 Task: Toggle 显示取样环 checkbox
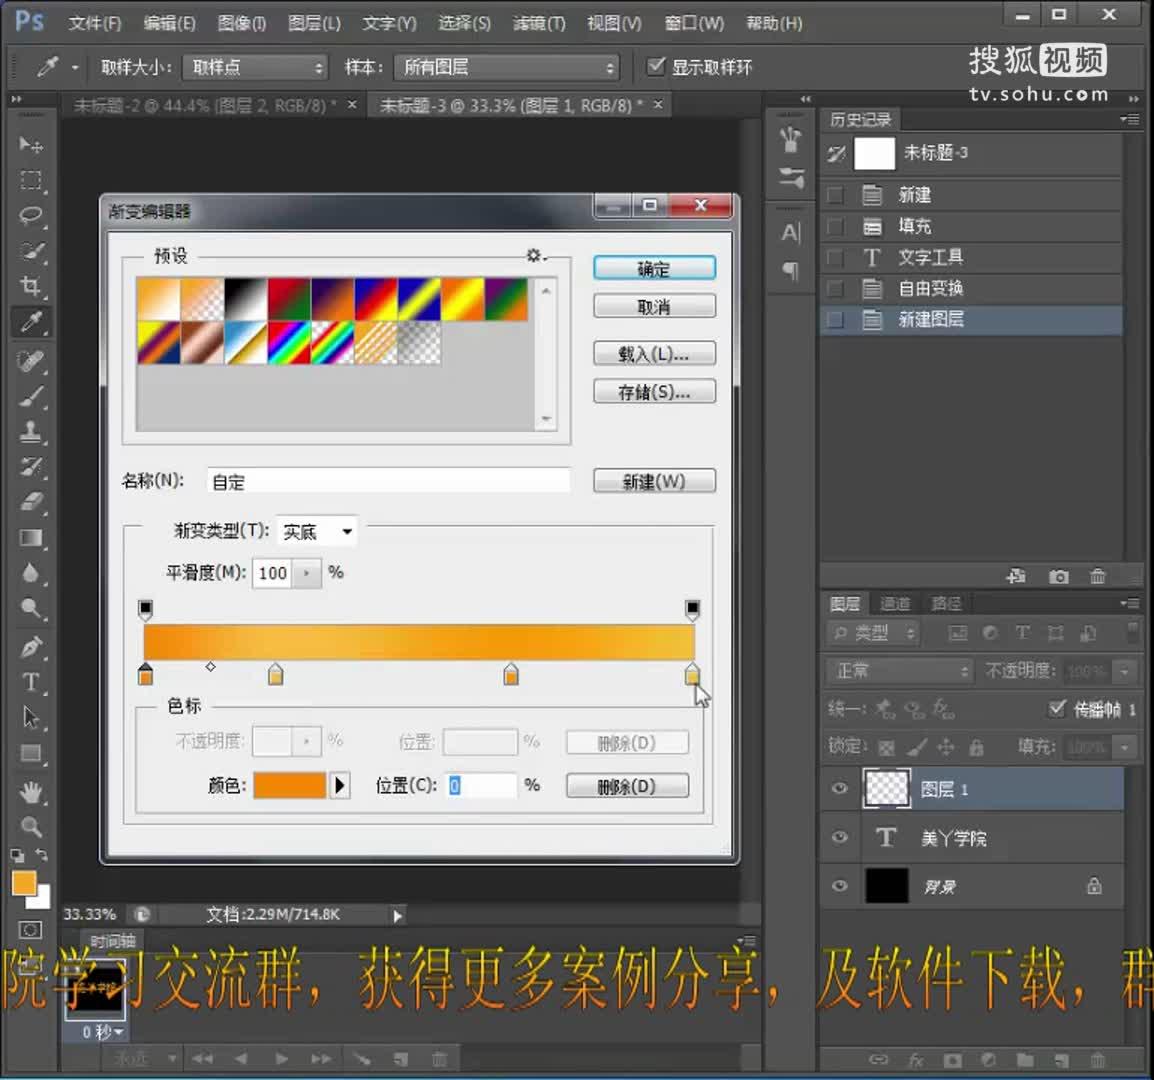point(655,67)
